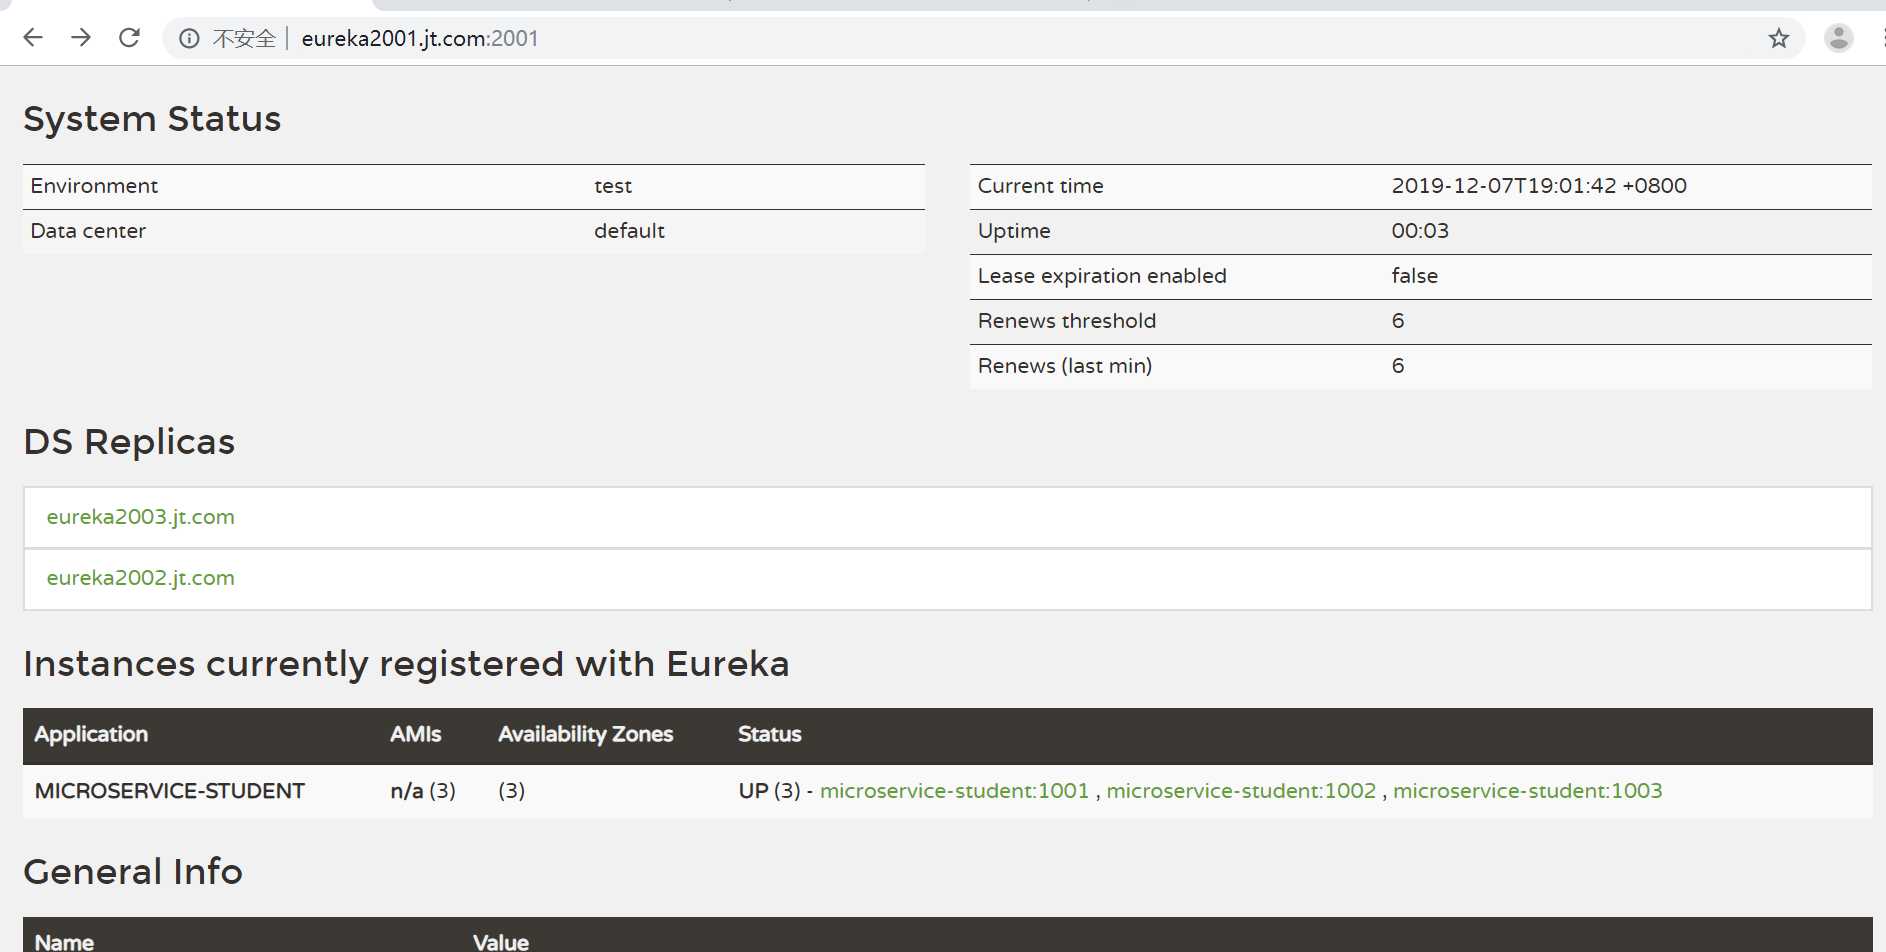Click the System Status heading
This screenshot has width=1886, height=952.
point(152,119)
